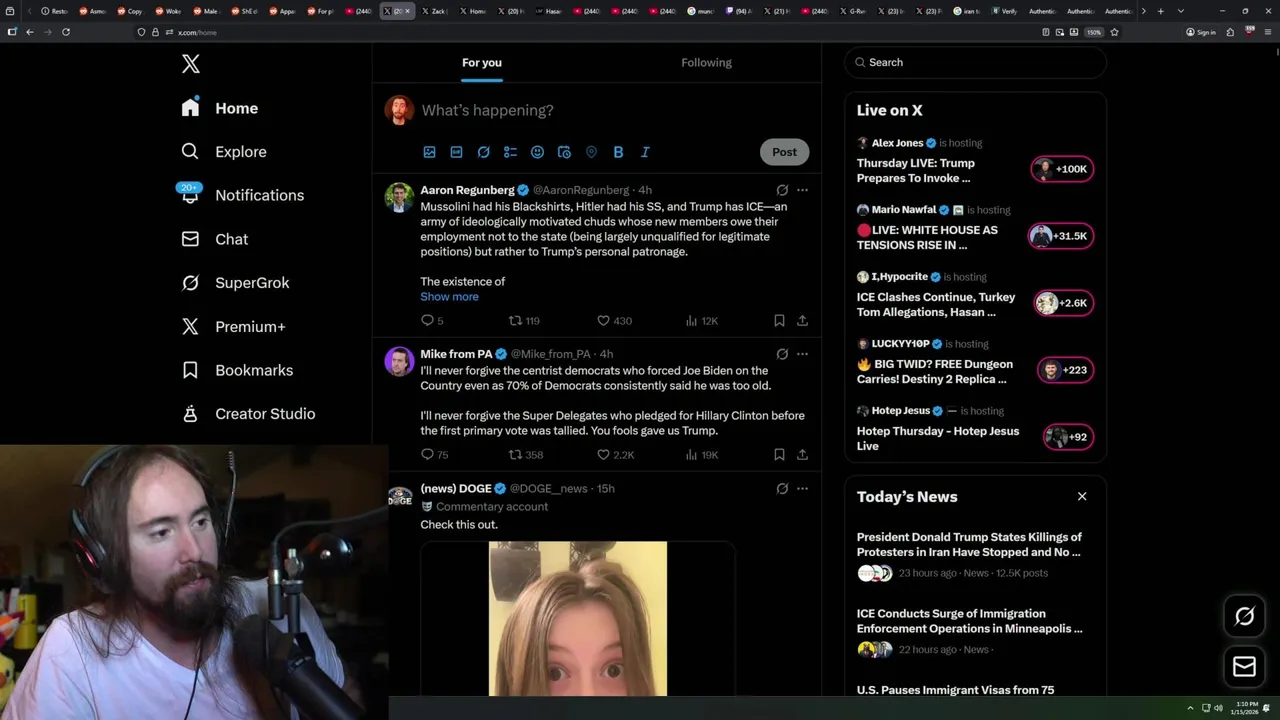Bookmark this page with star icon
Viewport: 1280px width, 720px height.
point(1114,32)
